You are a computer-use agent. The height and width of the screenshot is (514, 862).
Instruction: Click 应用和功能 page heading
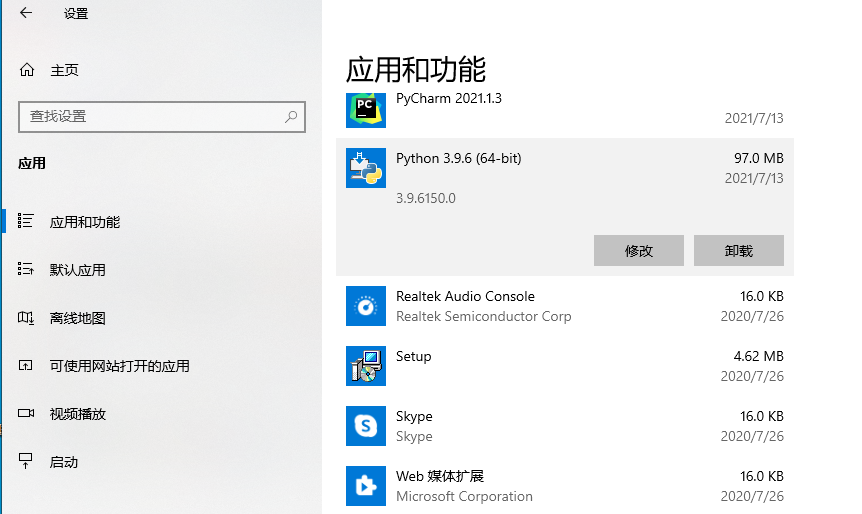[x=416, y=69]
